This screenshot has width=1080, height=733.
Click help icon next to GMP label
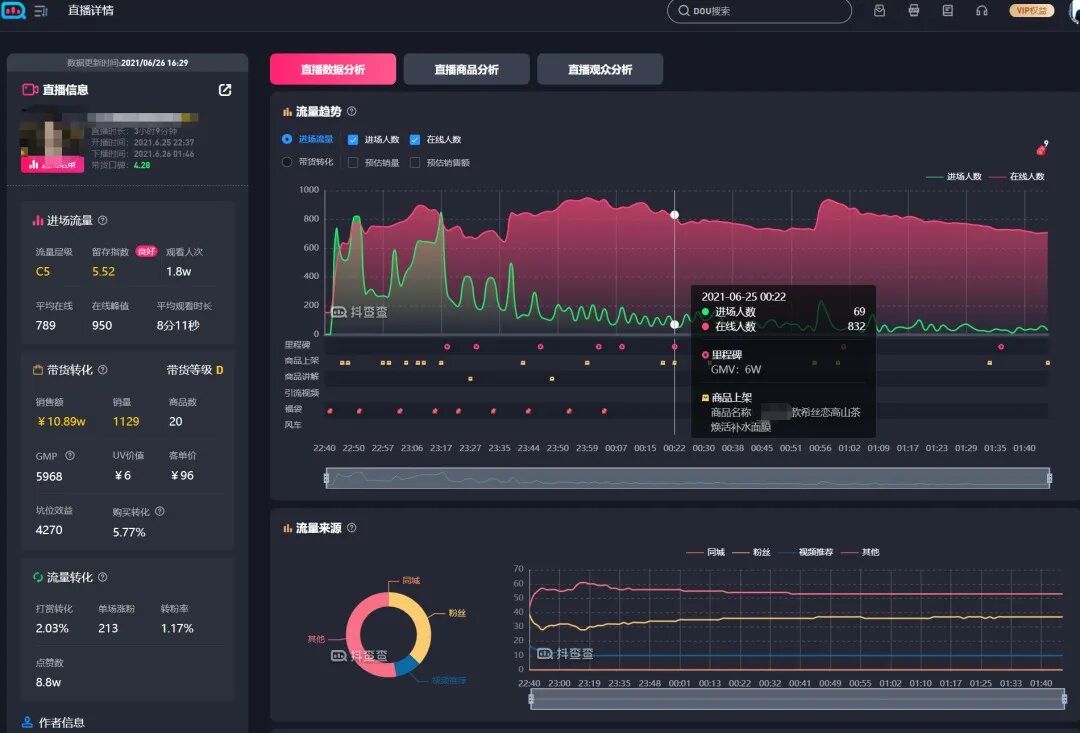click(70, 455)
